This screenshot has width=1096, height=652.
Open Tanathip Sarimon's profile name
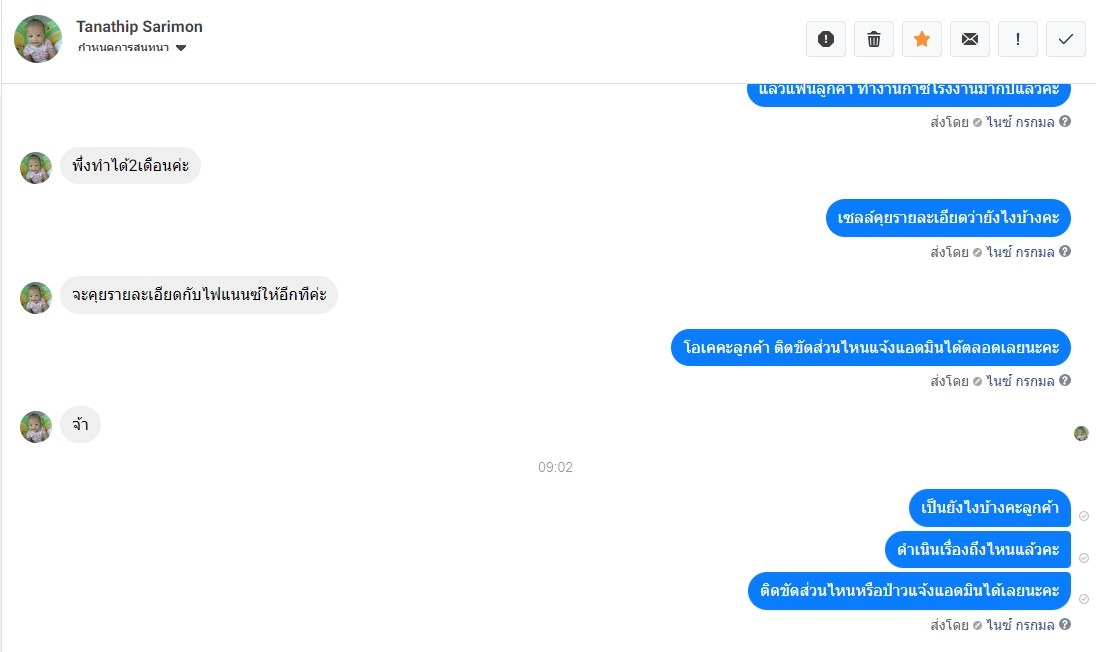[x=139, y=27]
